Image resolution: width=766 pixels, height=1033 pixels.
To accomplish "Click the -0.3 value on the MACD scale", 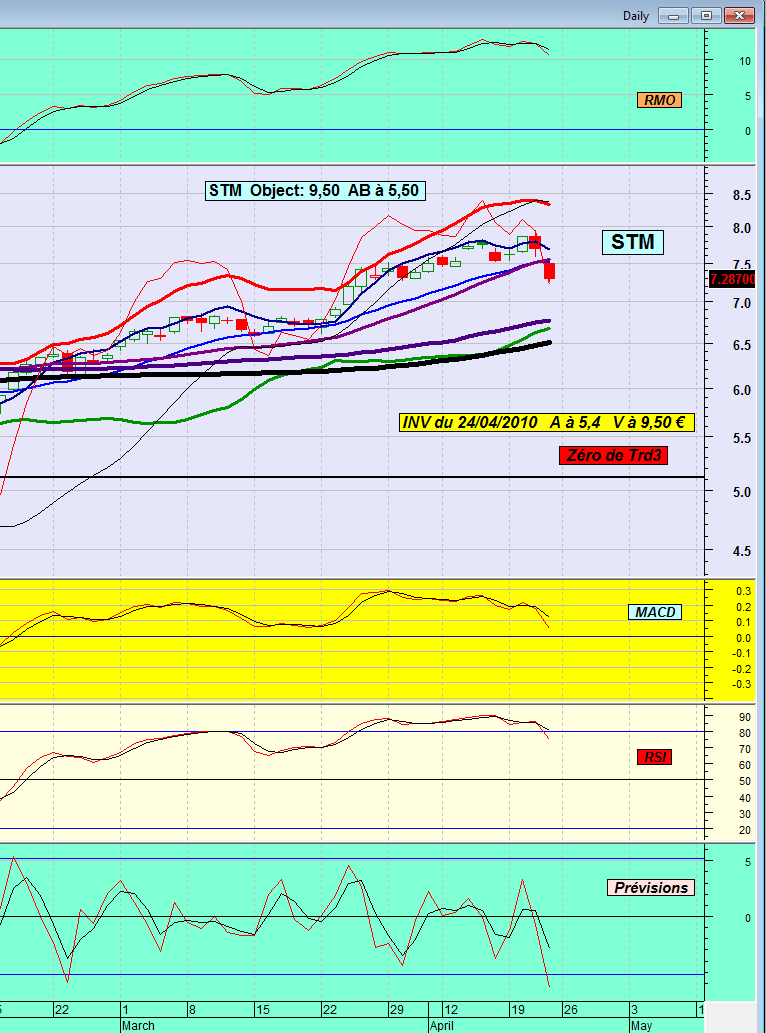I will point(743,684).
